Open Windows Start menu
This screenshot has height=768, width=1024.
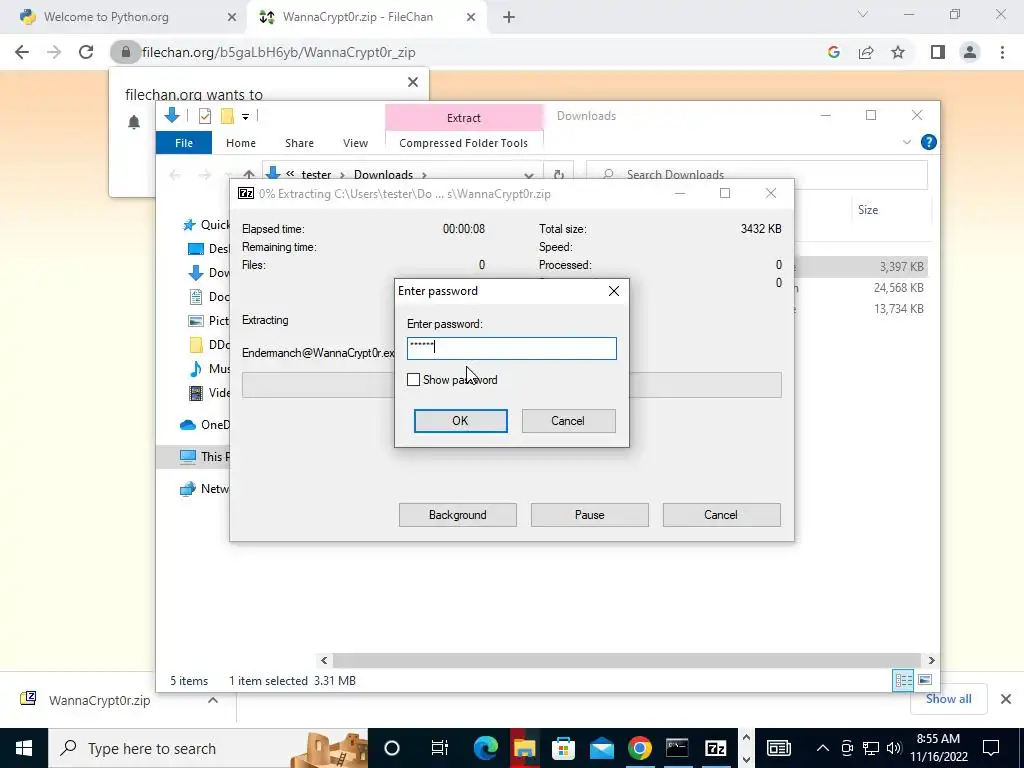(x=24, y=748)
